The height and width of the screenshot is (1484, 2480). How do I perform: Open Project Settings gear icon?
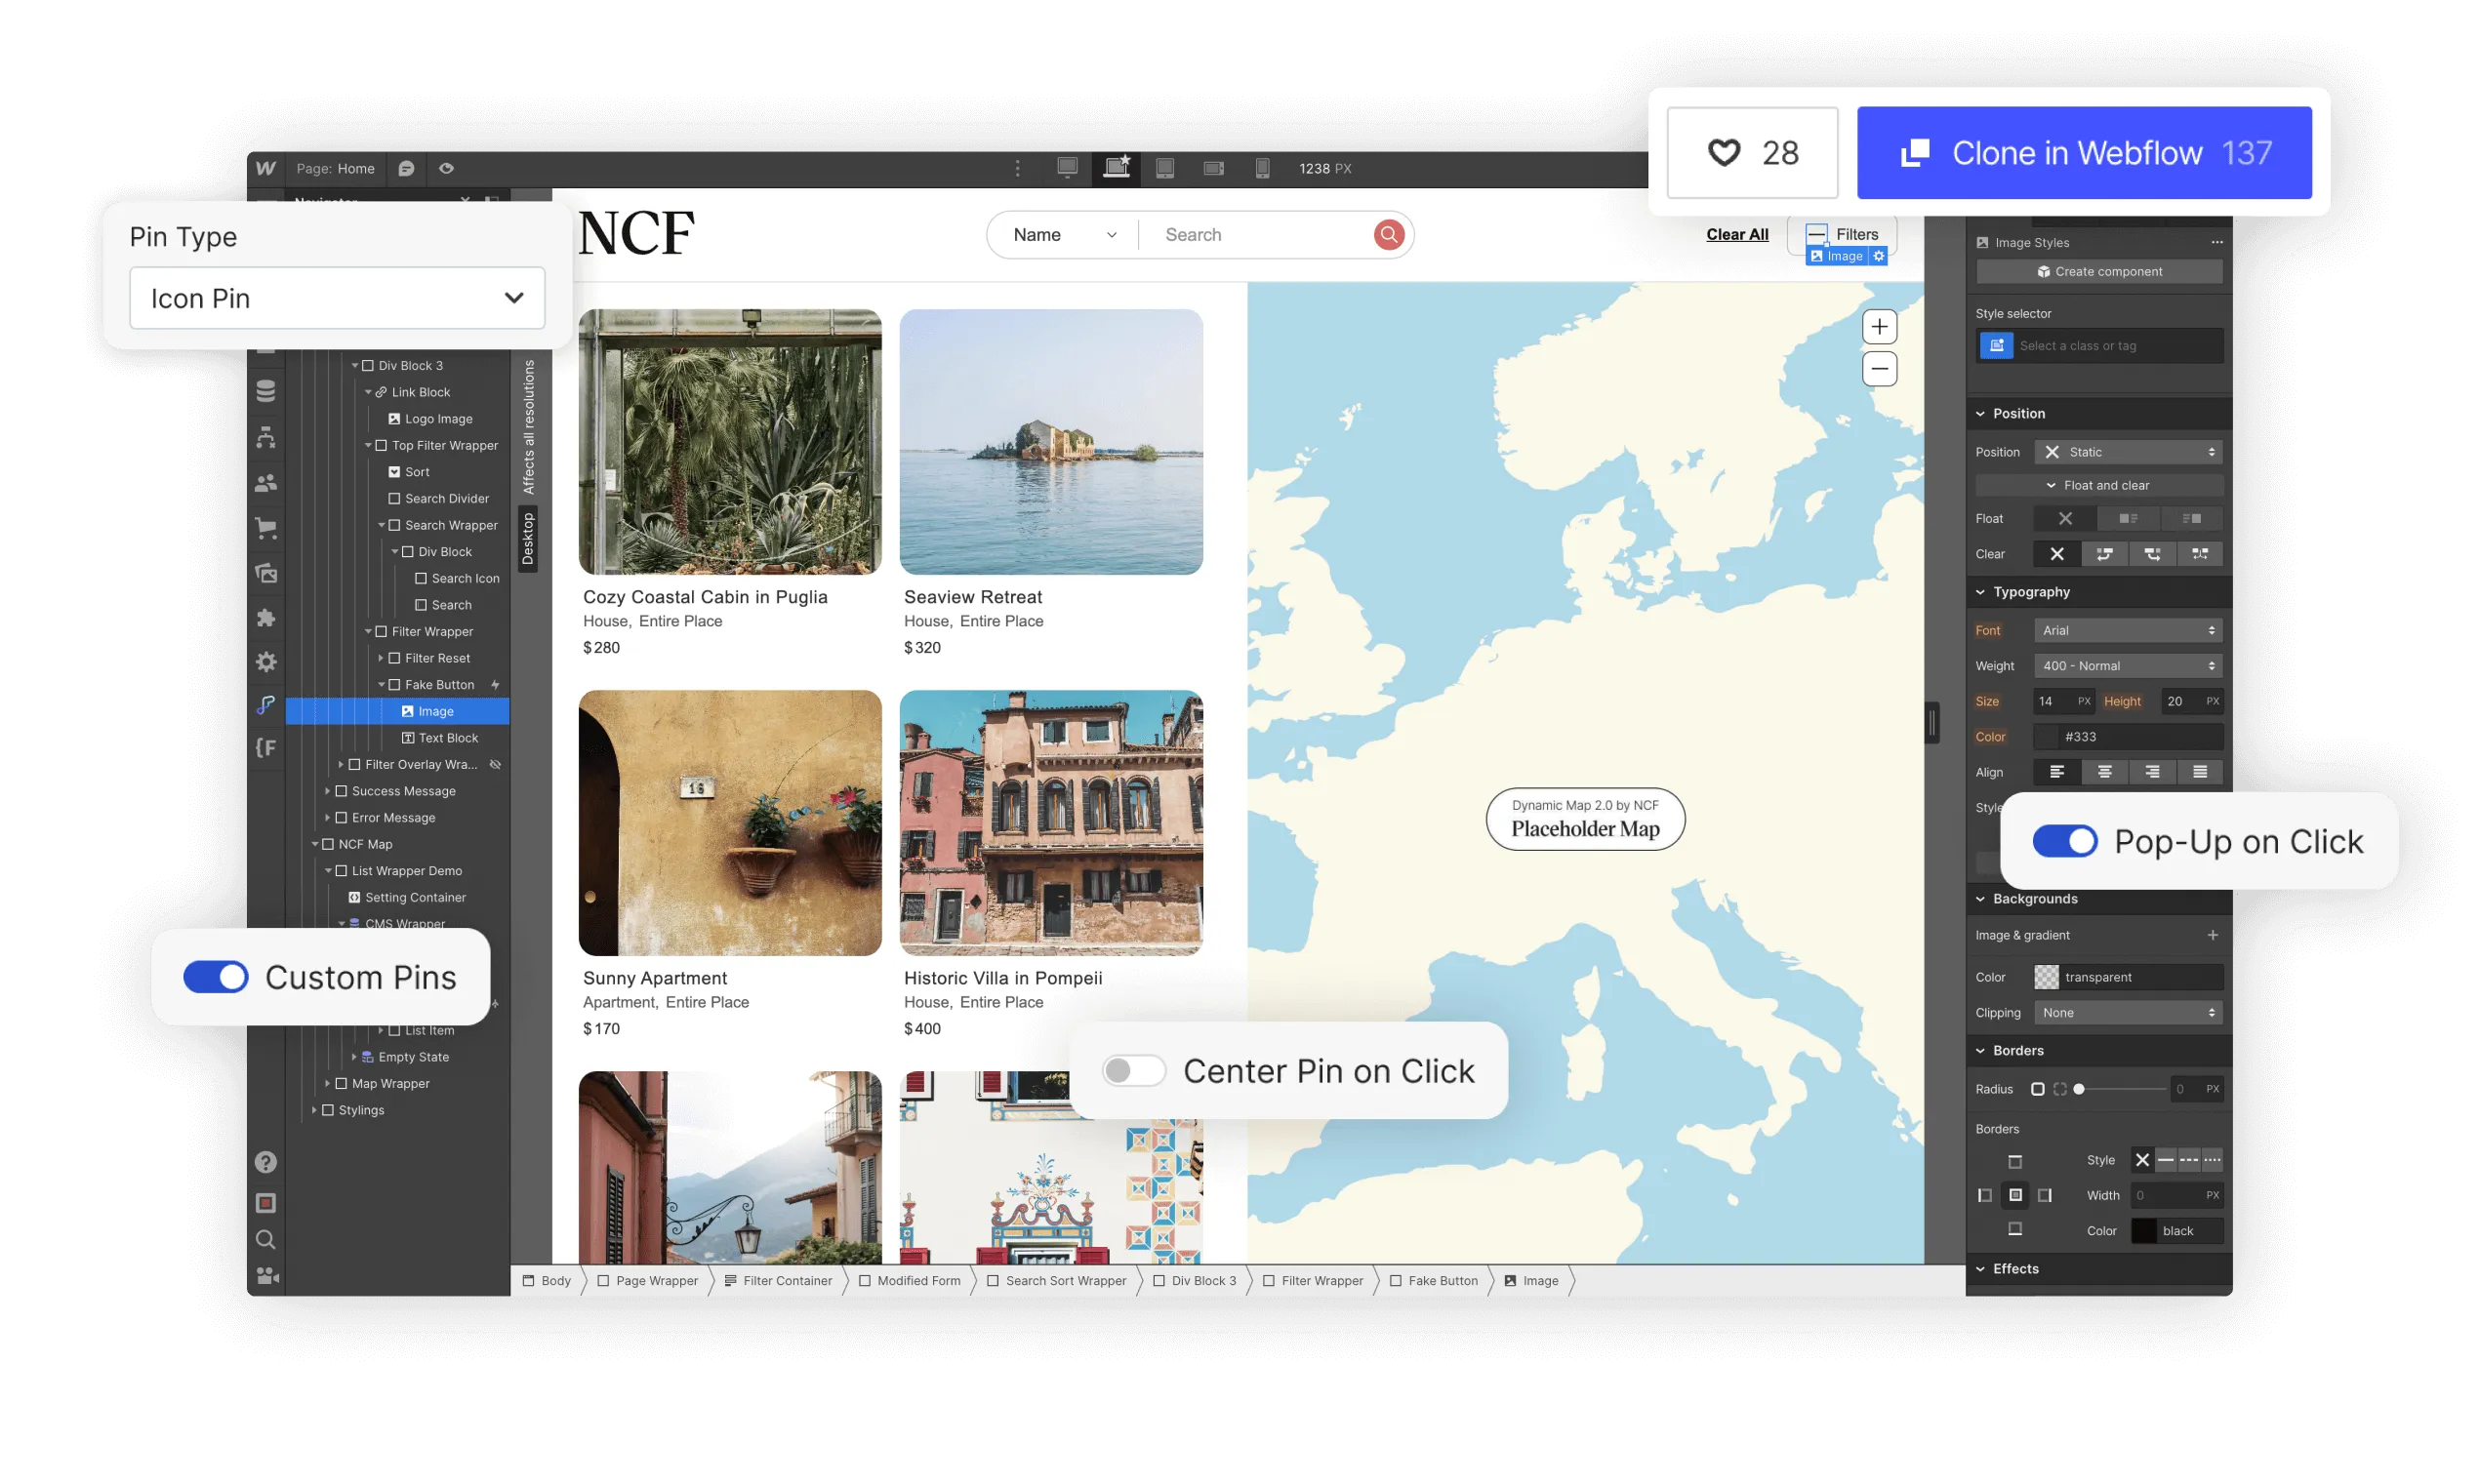(x=265, y=661)
